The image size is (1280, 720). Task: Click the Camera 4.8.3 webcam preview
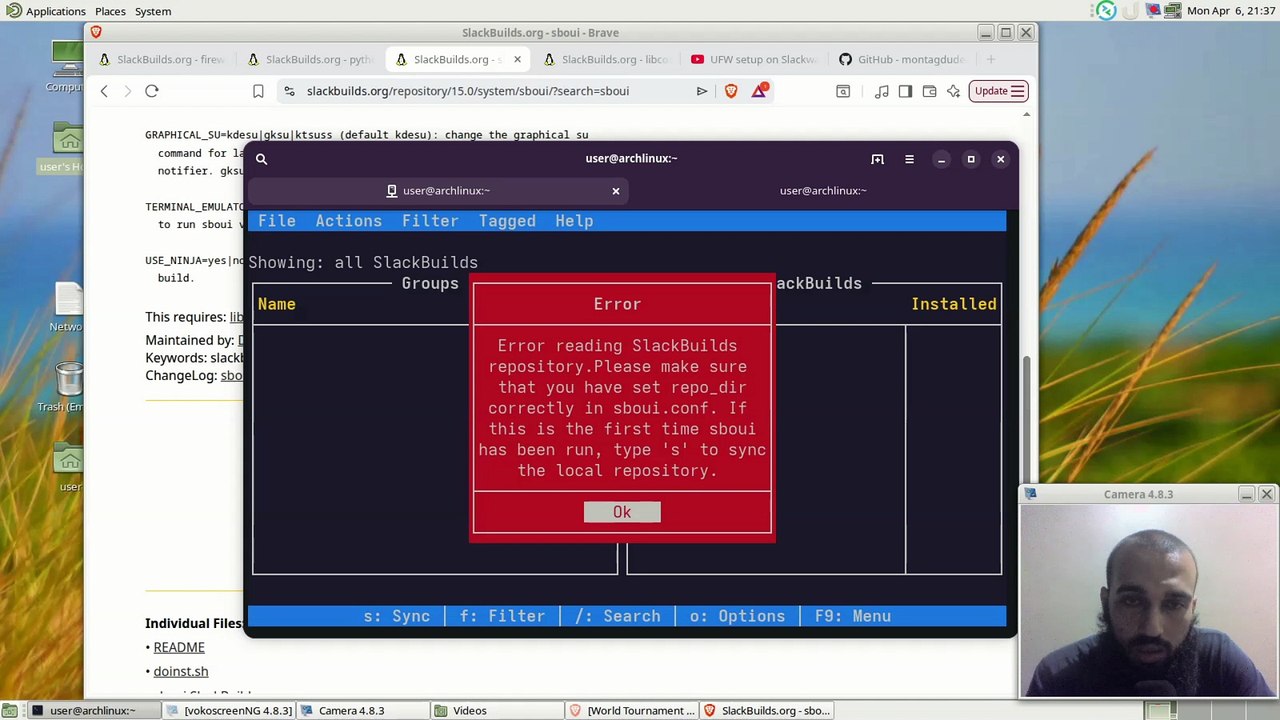[1148, 601]
